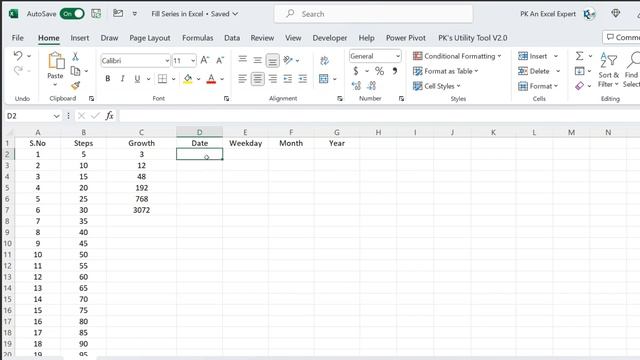
Task: Open Sort & Filter menu
Action: coord(608,69)
